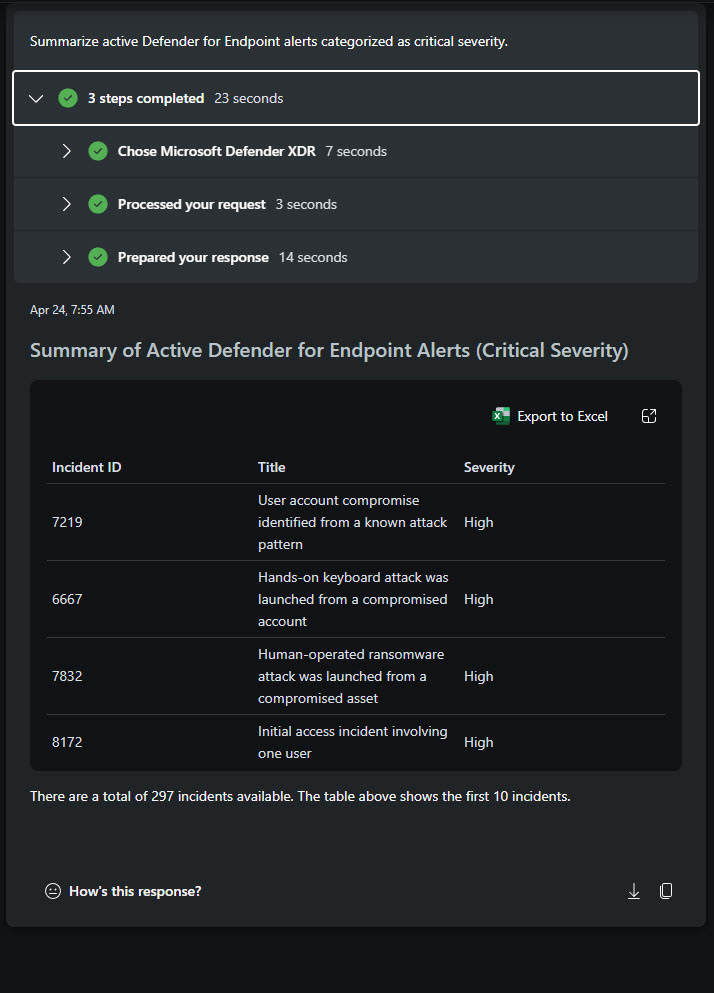
Task: Expand the Chose Microsoft Defender XDR step
Action: click(67, 151)
